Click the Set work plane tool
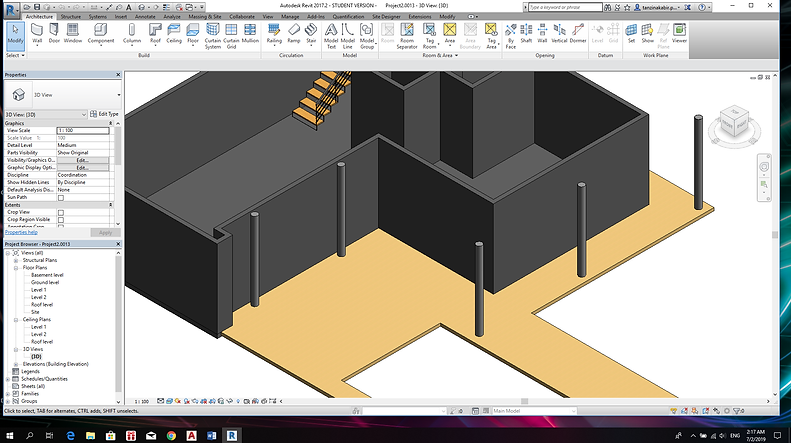Image resolution: width=791 pixels, height=443 pixels. pos(631,34)
